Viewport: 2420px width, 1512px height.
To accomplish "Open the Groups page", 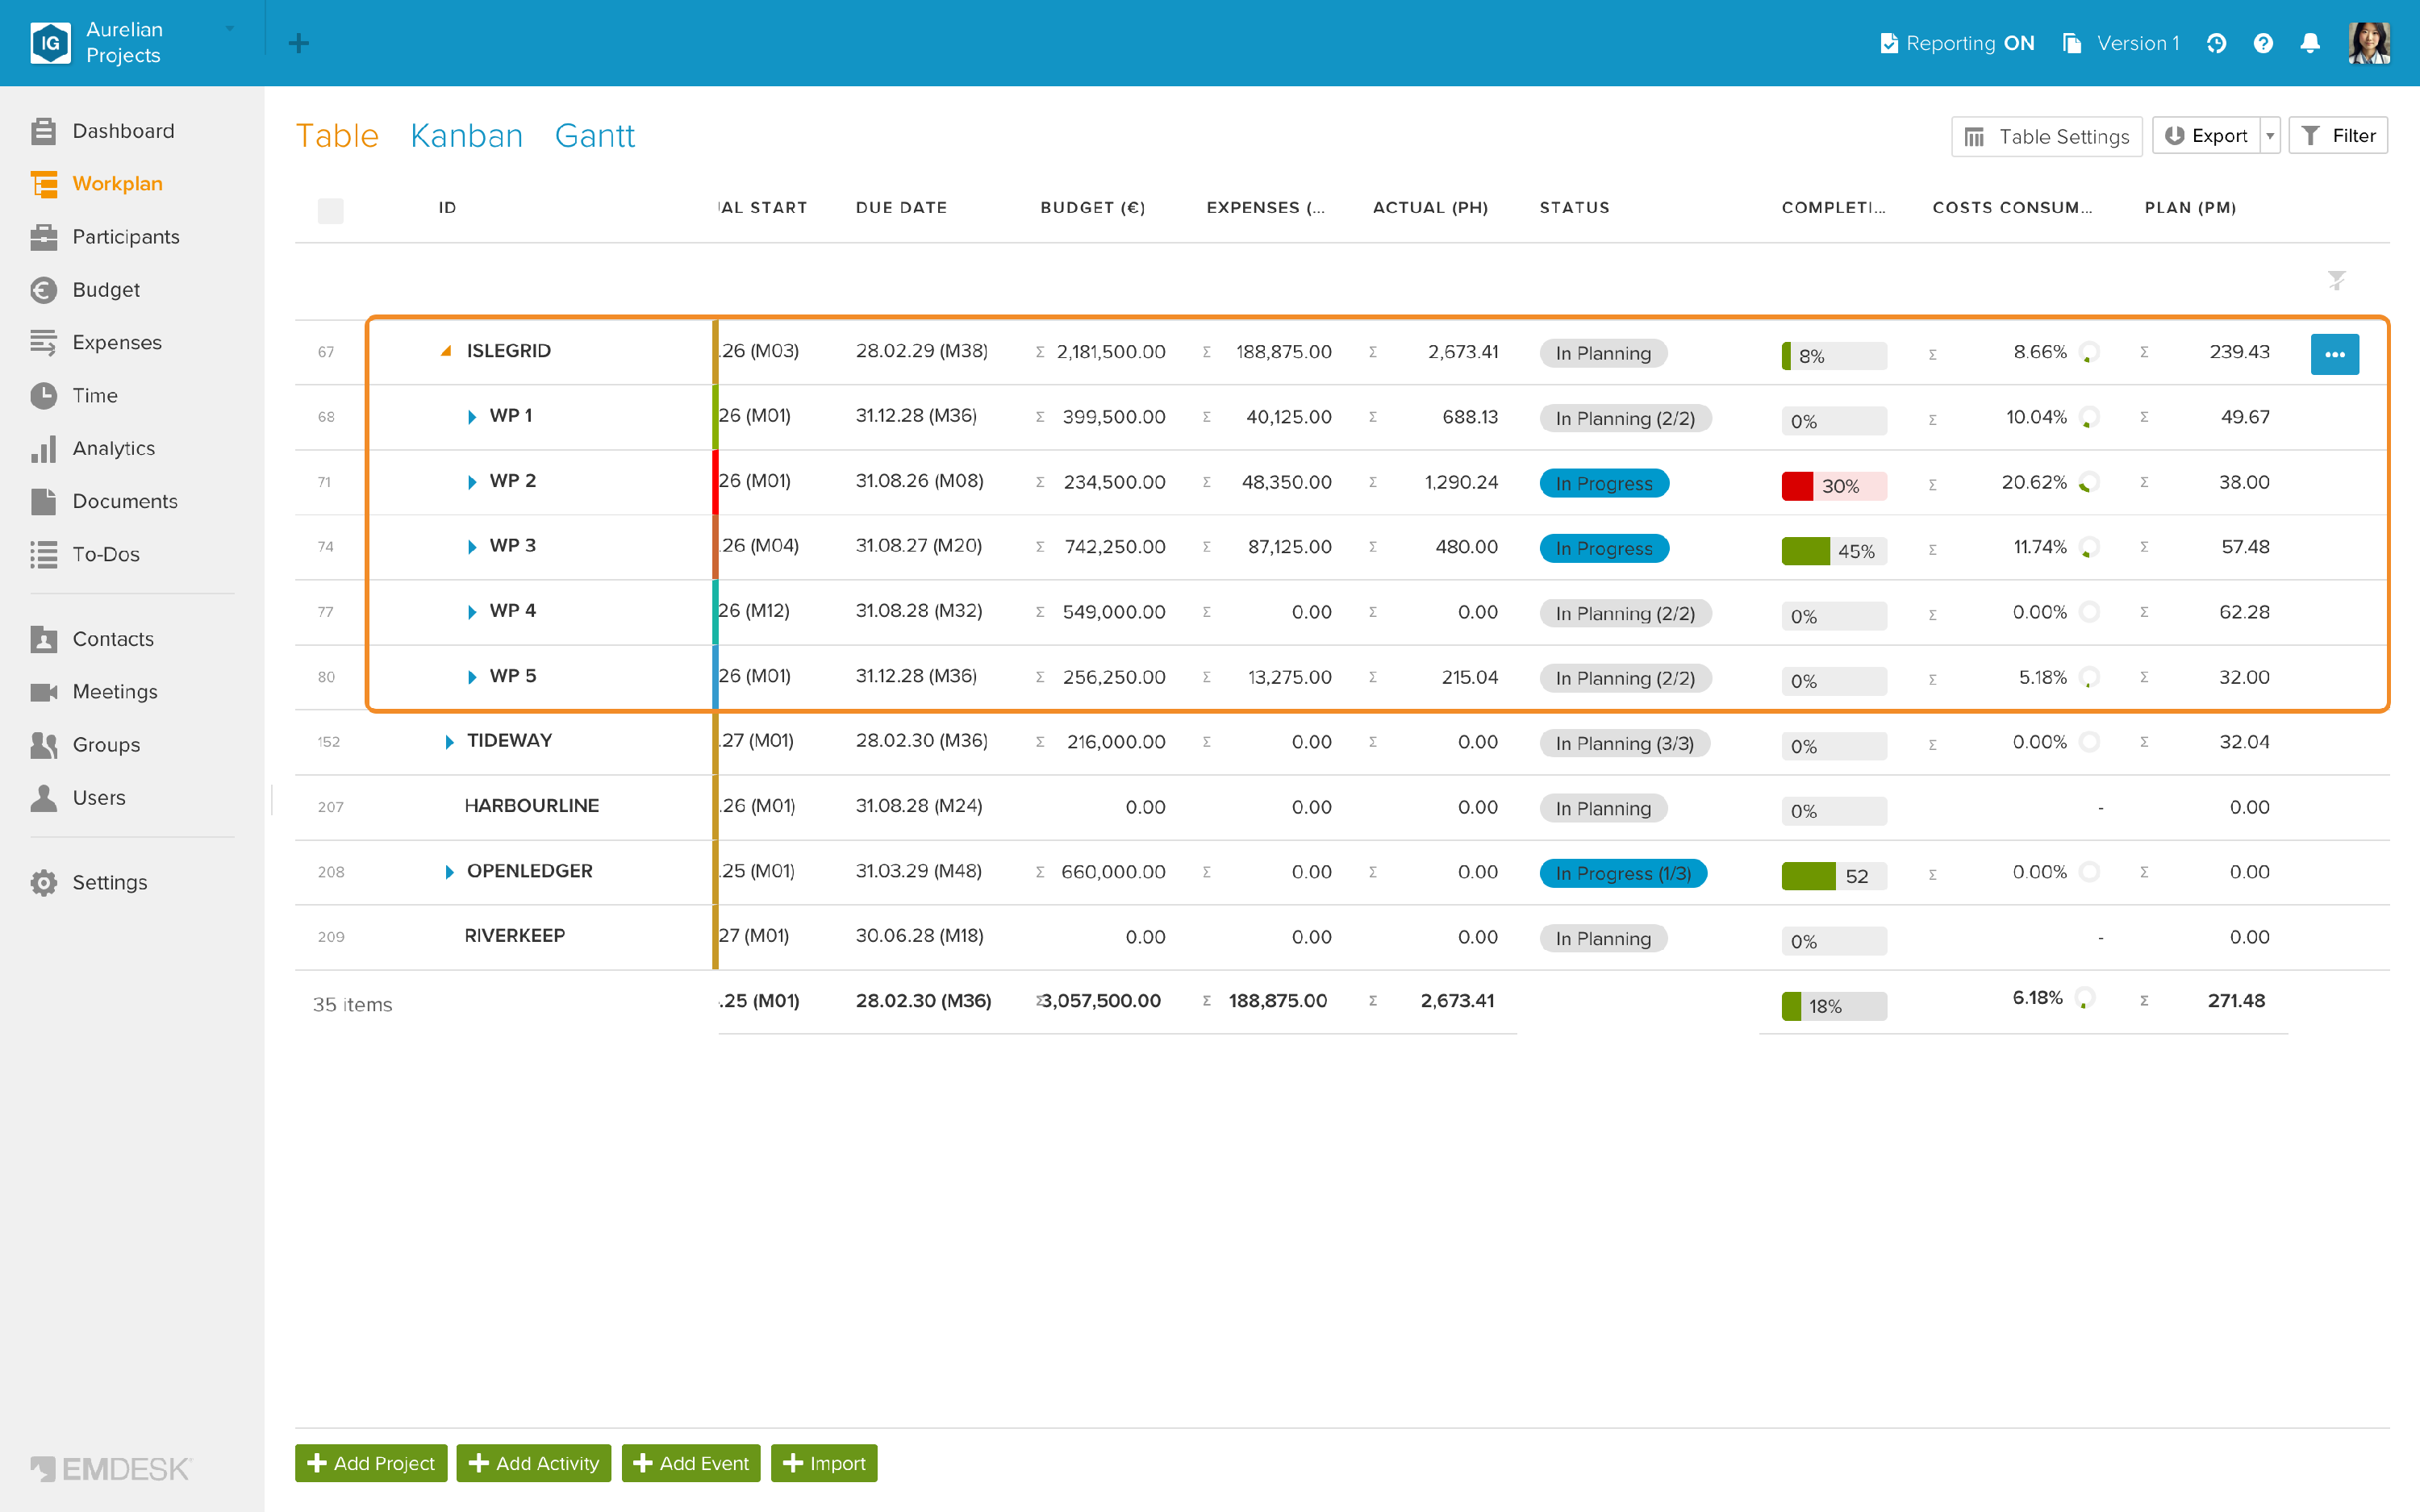I will (85, 745).
